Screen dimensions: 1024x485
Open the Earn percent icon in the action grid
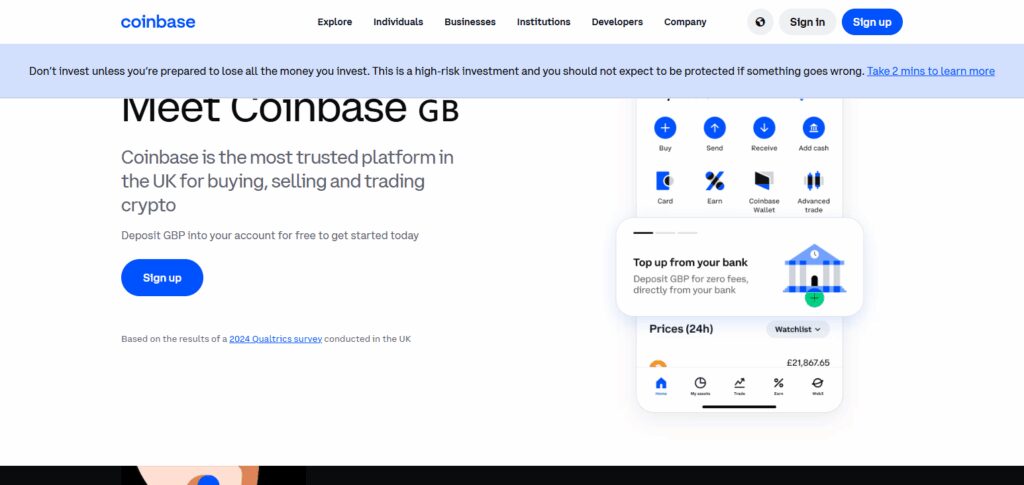(714, 181)
